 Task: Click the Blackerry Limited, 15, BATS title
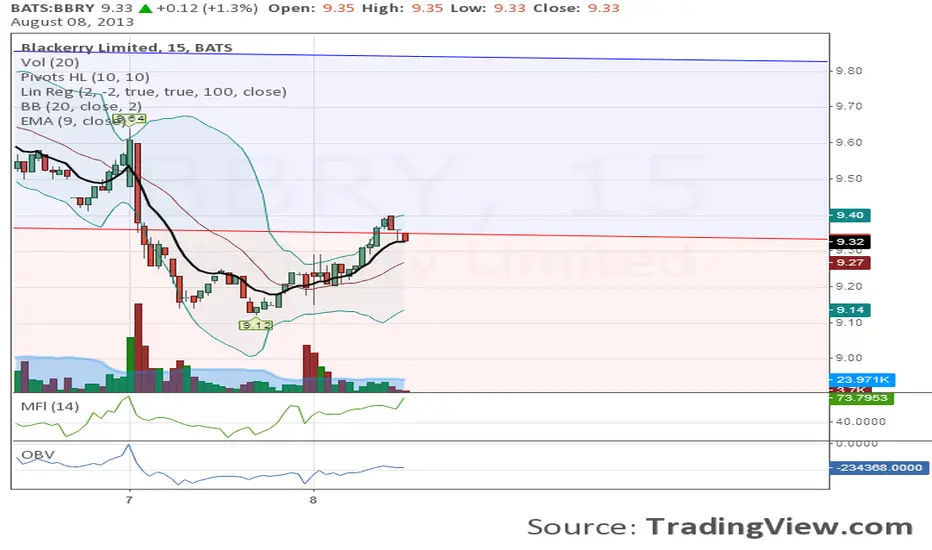point(127,48)
